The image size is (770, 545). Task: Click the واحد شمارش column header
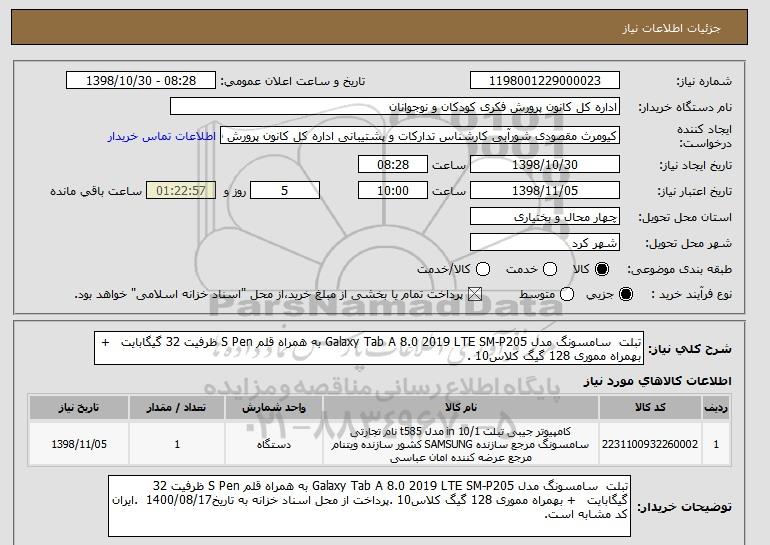point(274,408)
